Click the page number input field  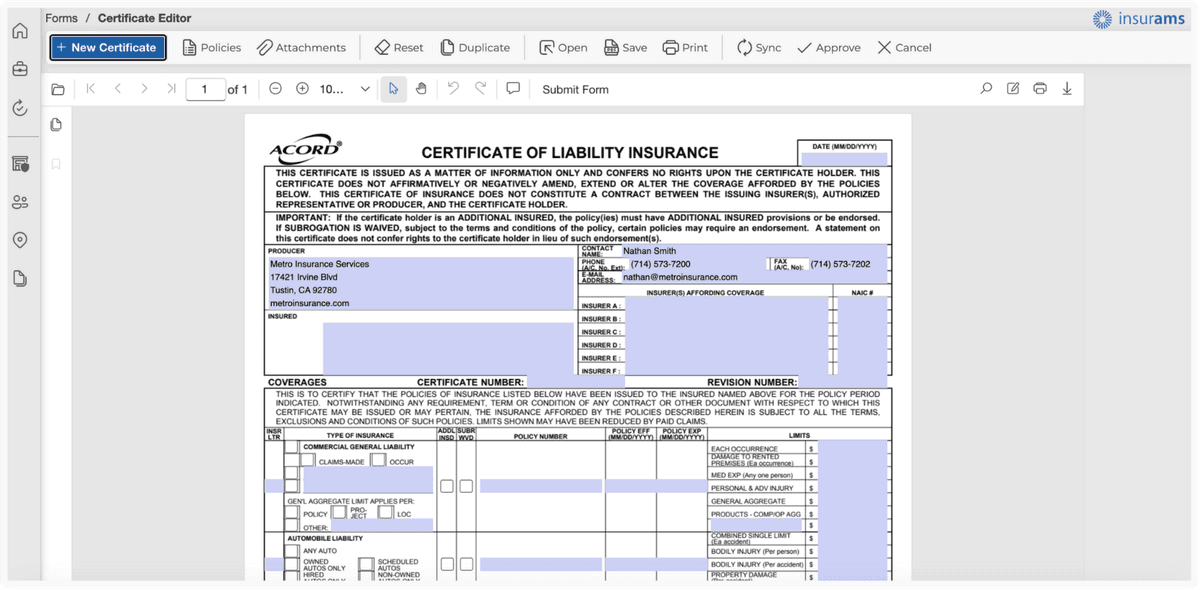click(x=205, y=89)
